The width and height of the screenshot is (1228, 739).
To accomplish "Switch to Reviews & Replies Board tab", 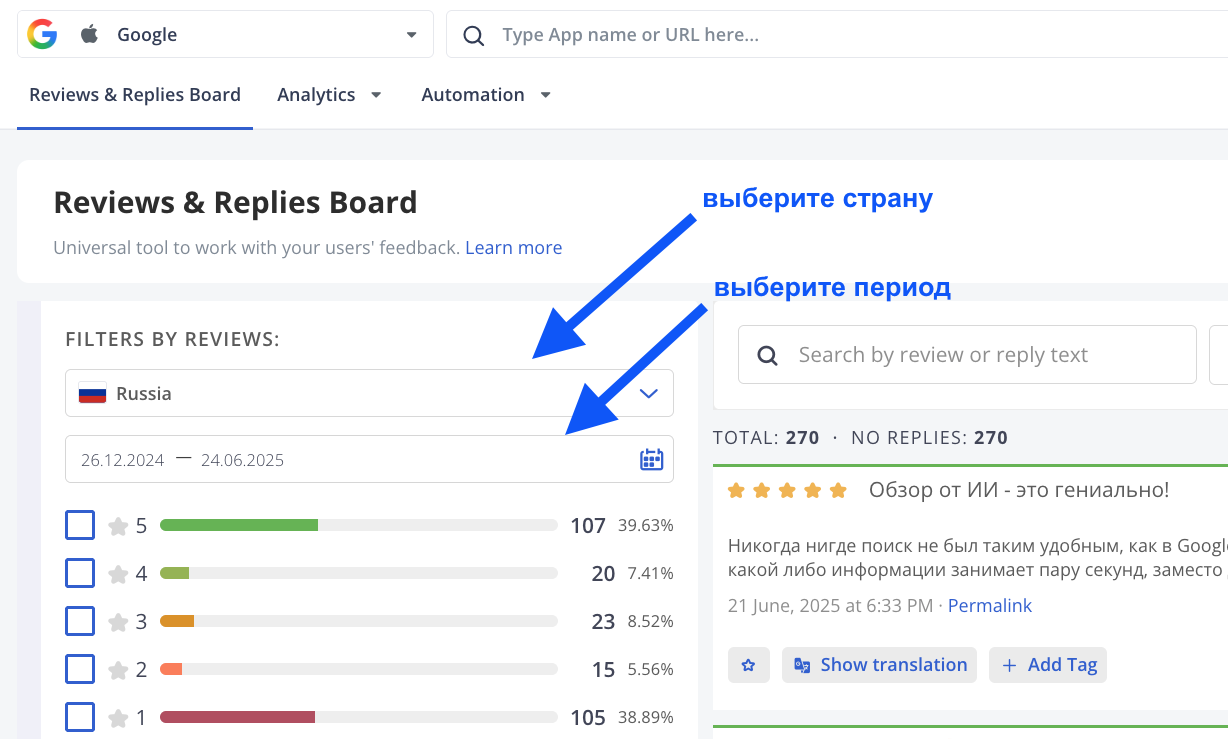I will coord(135,95).
